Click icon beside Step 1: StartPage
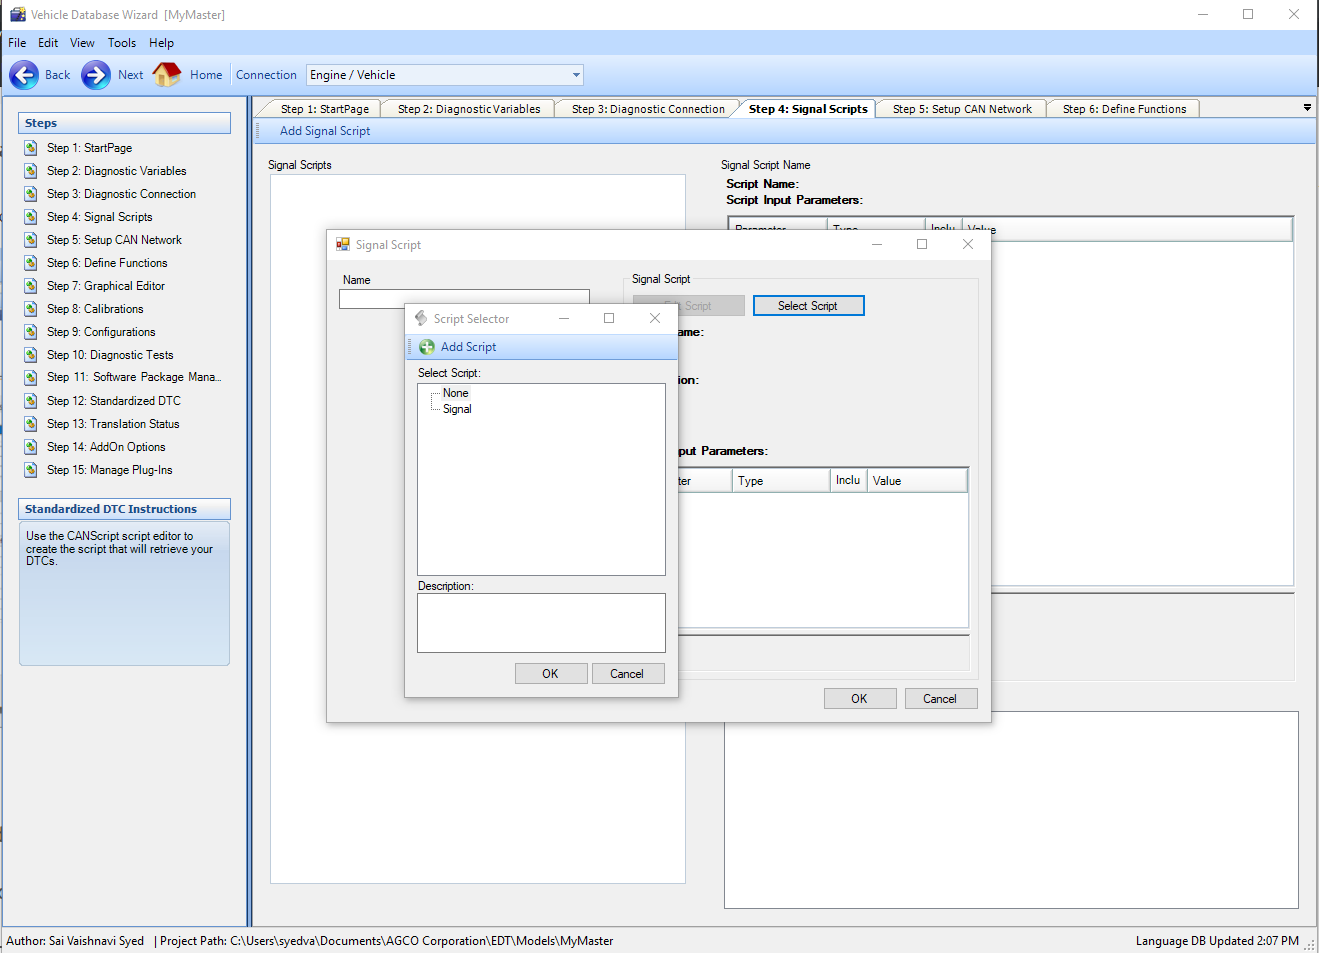This screenshot has width=1319, height=953. point(31,148)
